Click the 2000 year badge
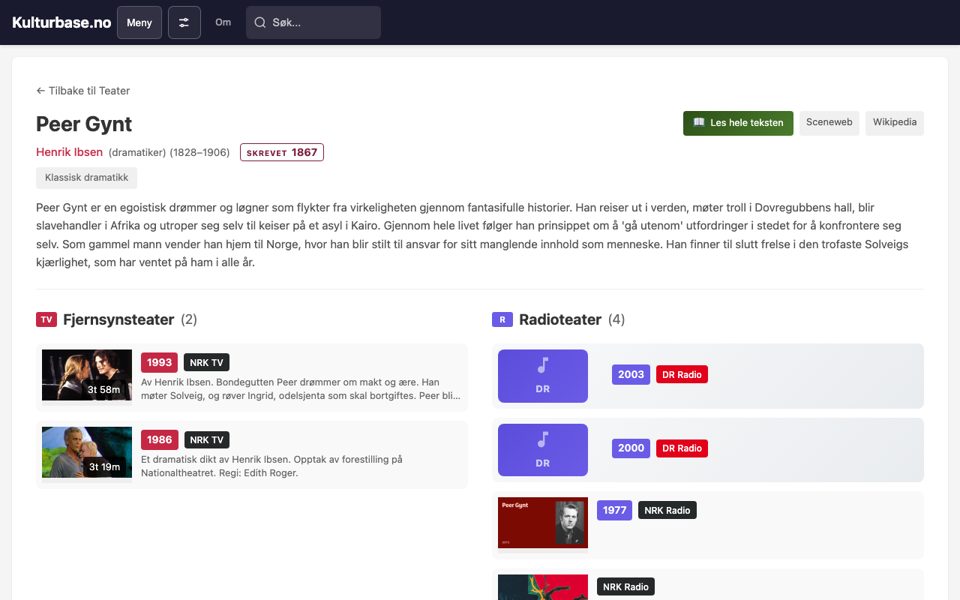This screenshot has width=960, height=600. (631, 448)
